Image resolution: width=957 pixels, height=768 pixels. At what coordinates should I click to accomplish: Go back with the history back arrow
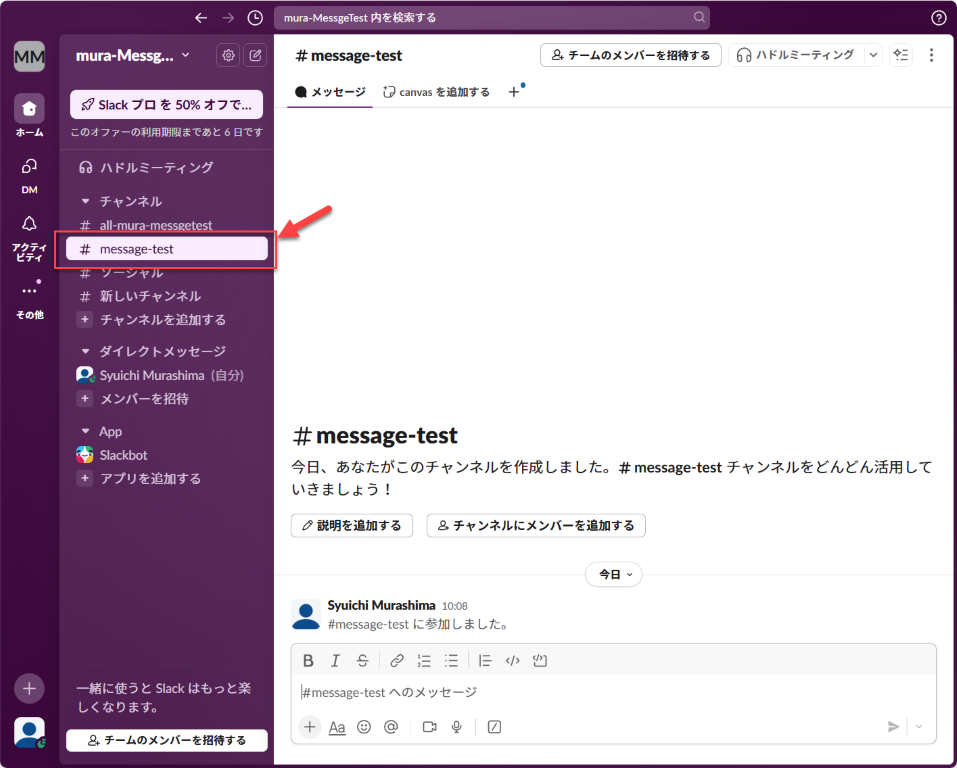pyautogui.click(x=201, y=18)
